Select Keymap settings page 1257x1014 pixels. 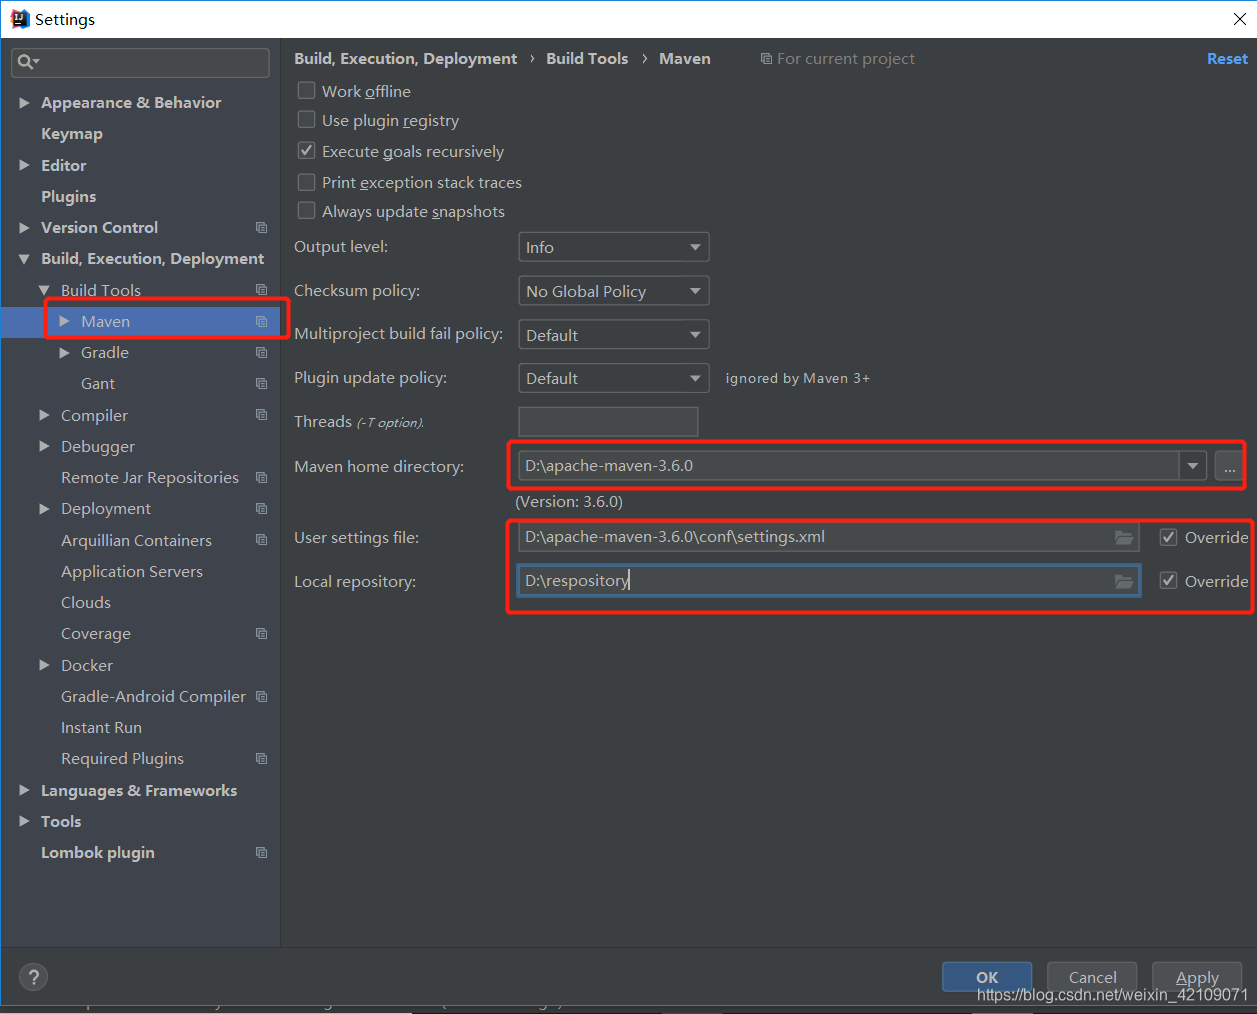72,134
